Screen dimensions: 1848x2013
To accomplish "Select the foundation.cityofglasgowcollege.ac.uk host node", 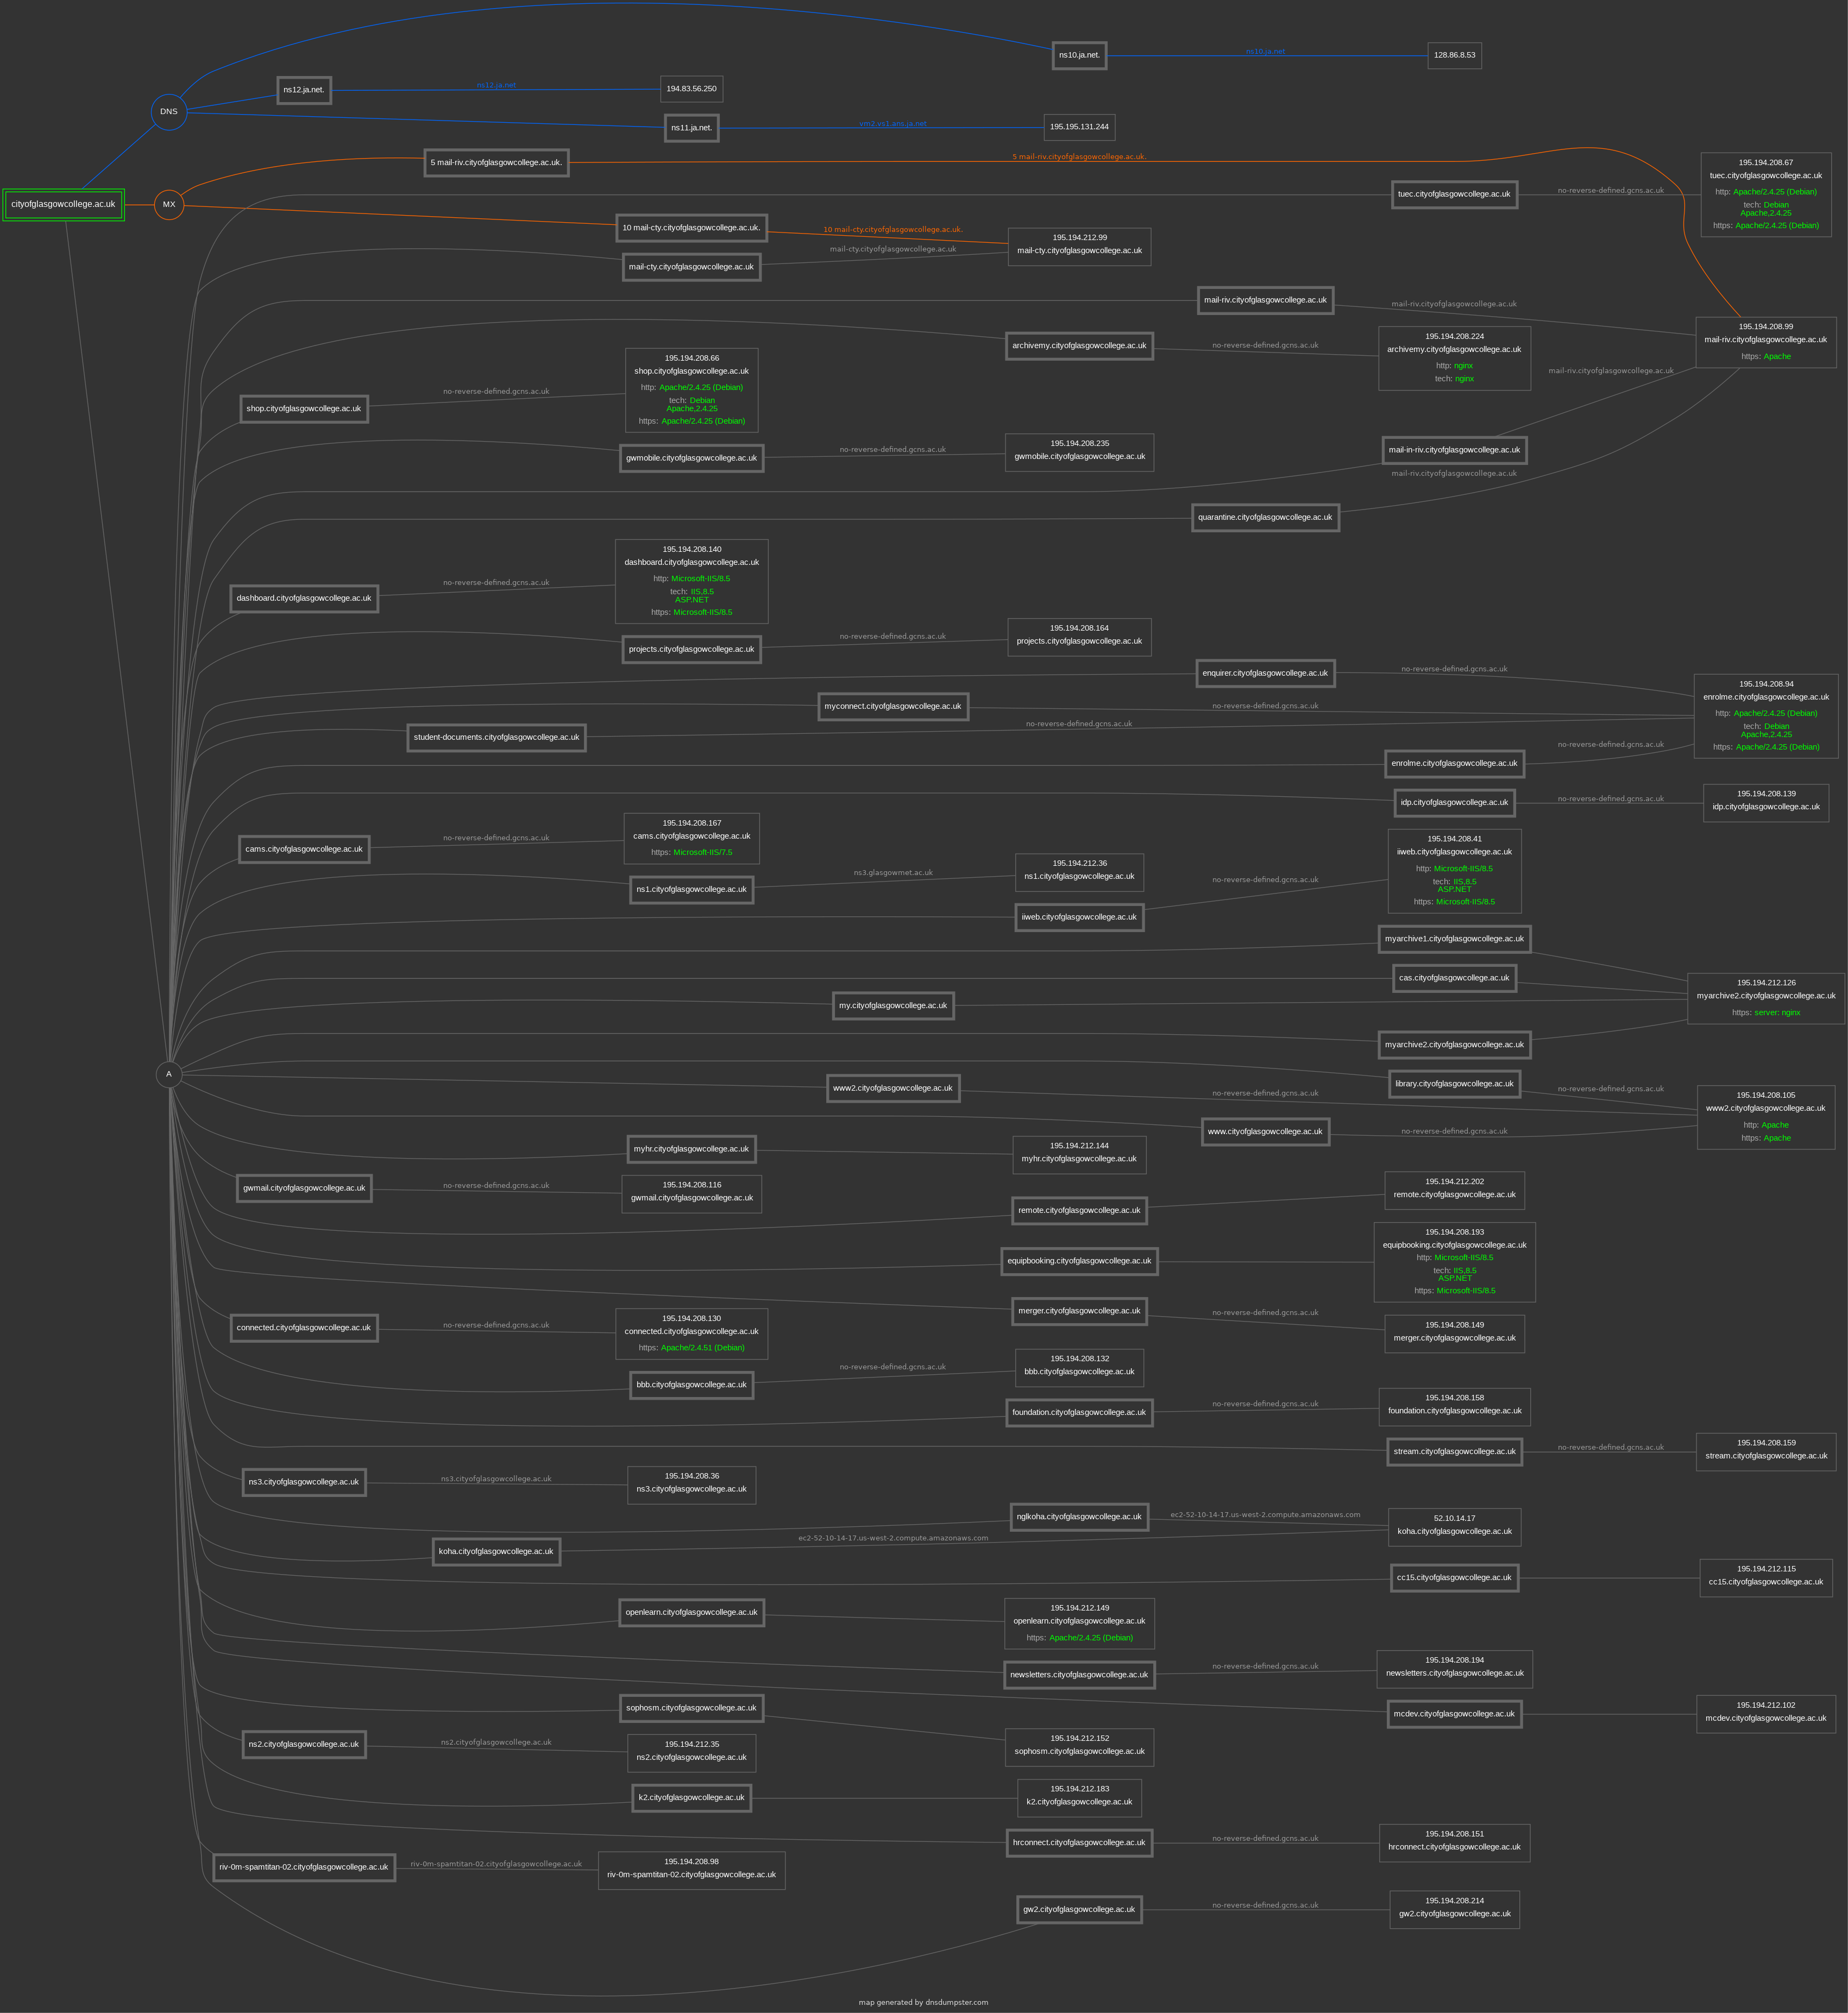I will (x=1080, y=1413).
